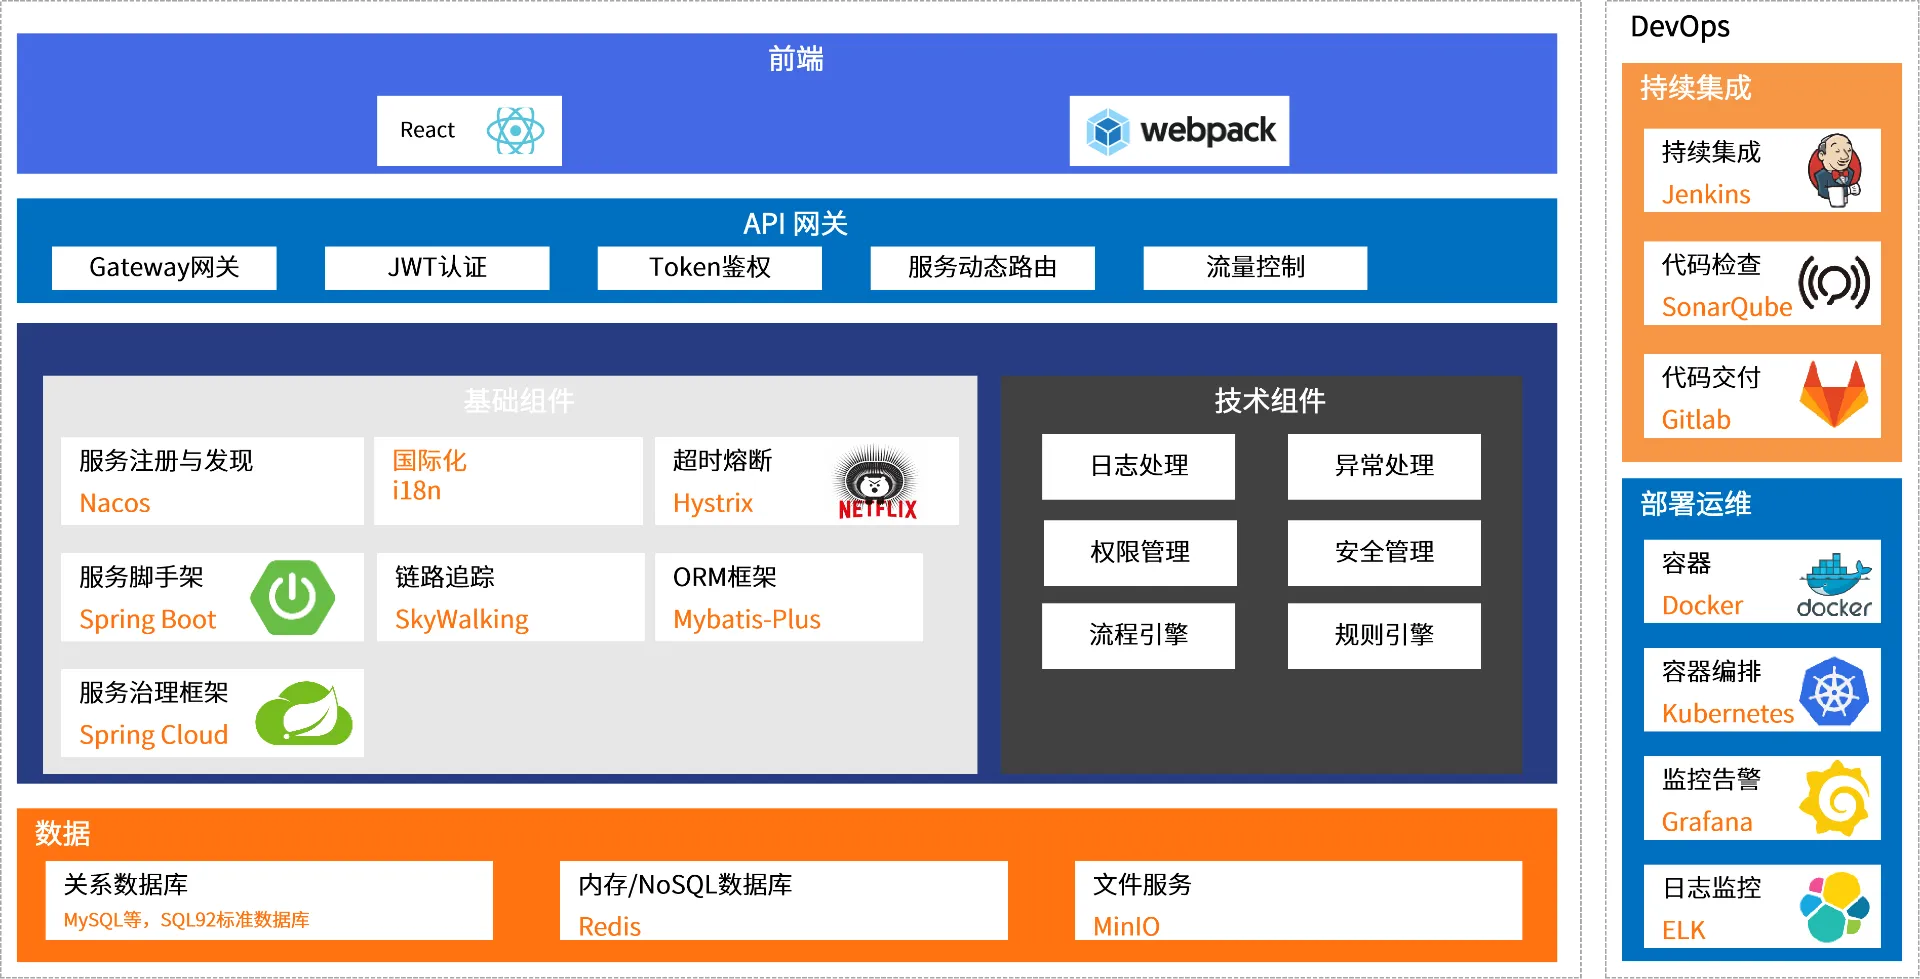1920x979 pixels.
Task: Click the 数据 section heading
Action: click(63, 833)
